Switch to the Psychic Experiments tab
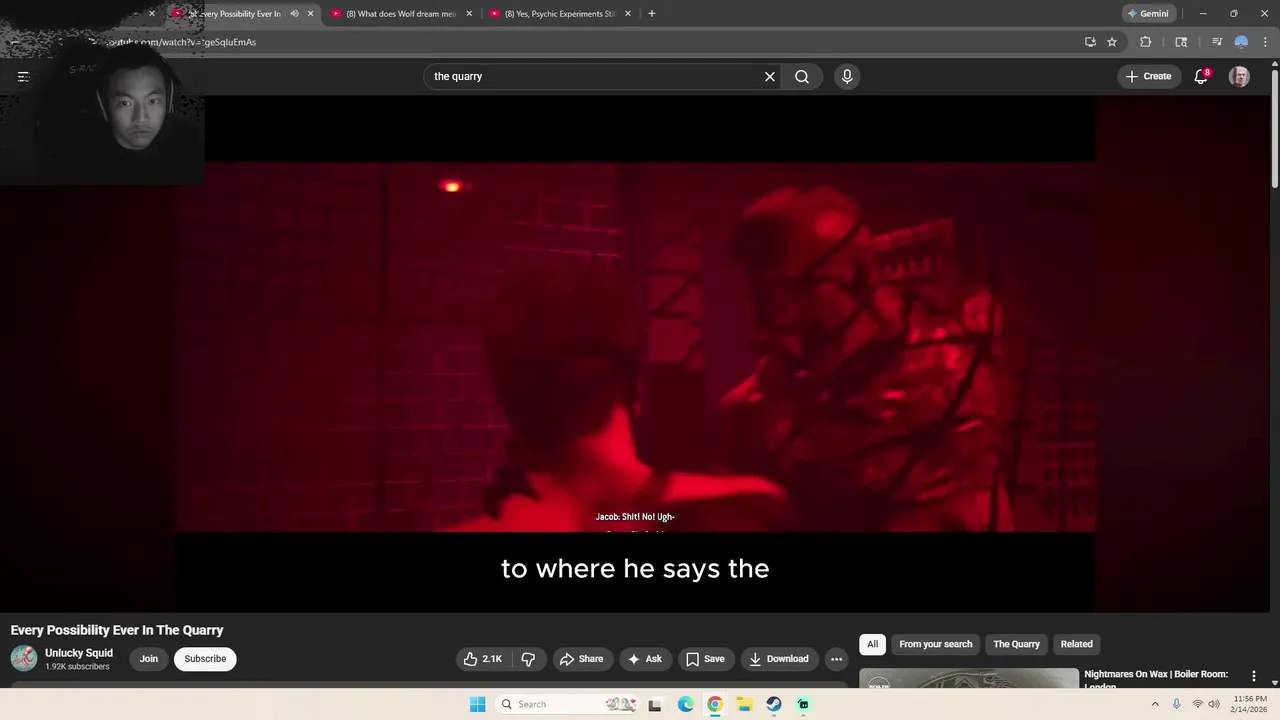The height and width of the screenshot is (720, 1280). coord(562,14)
